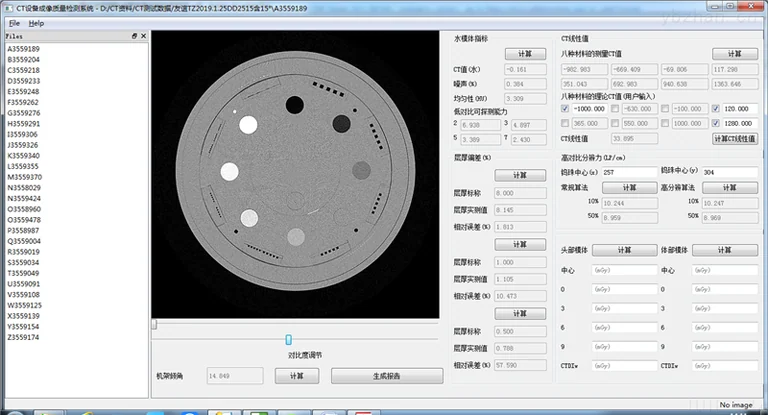
Task: Click the 钨珠中心(x) field showing 257
Action: pyautogui.click(x=629, y=172)
